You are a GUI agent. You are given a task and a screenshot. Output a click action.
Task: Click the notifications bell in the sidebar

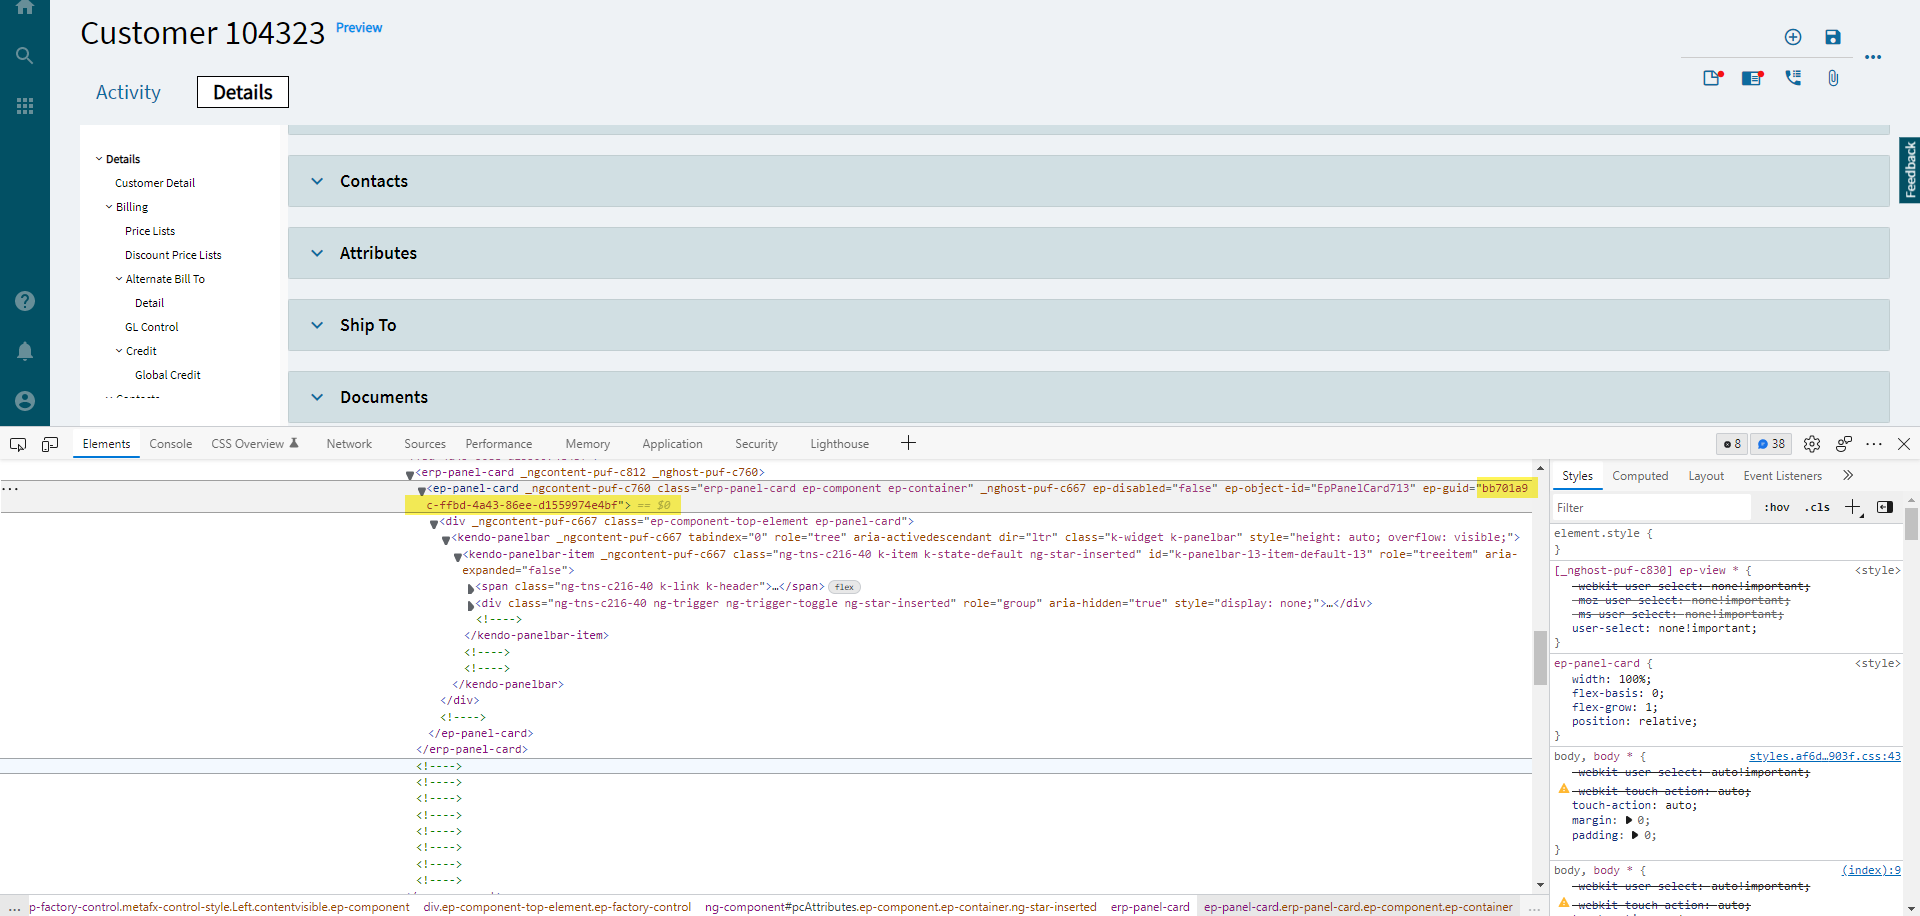[x=25, y=351]
